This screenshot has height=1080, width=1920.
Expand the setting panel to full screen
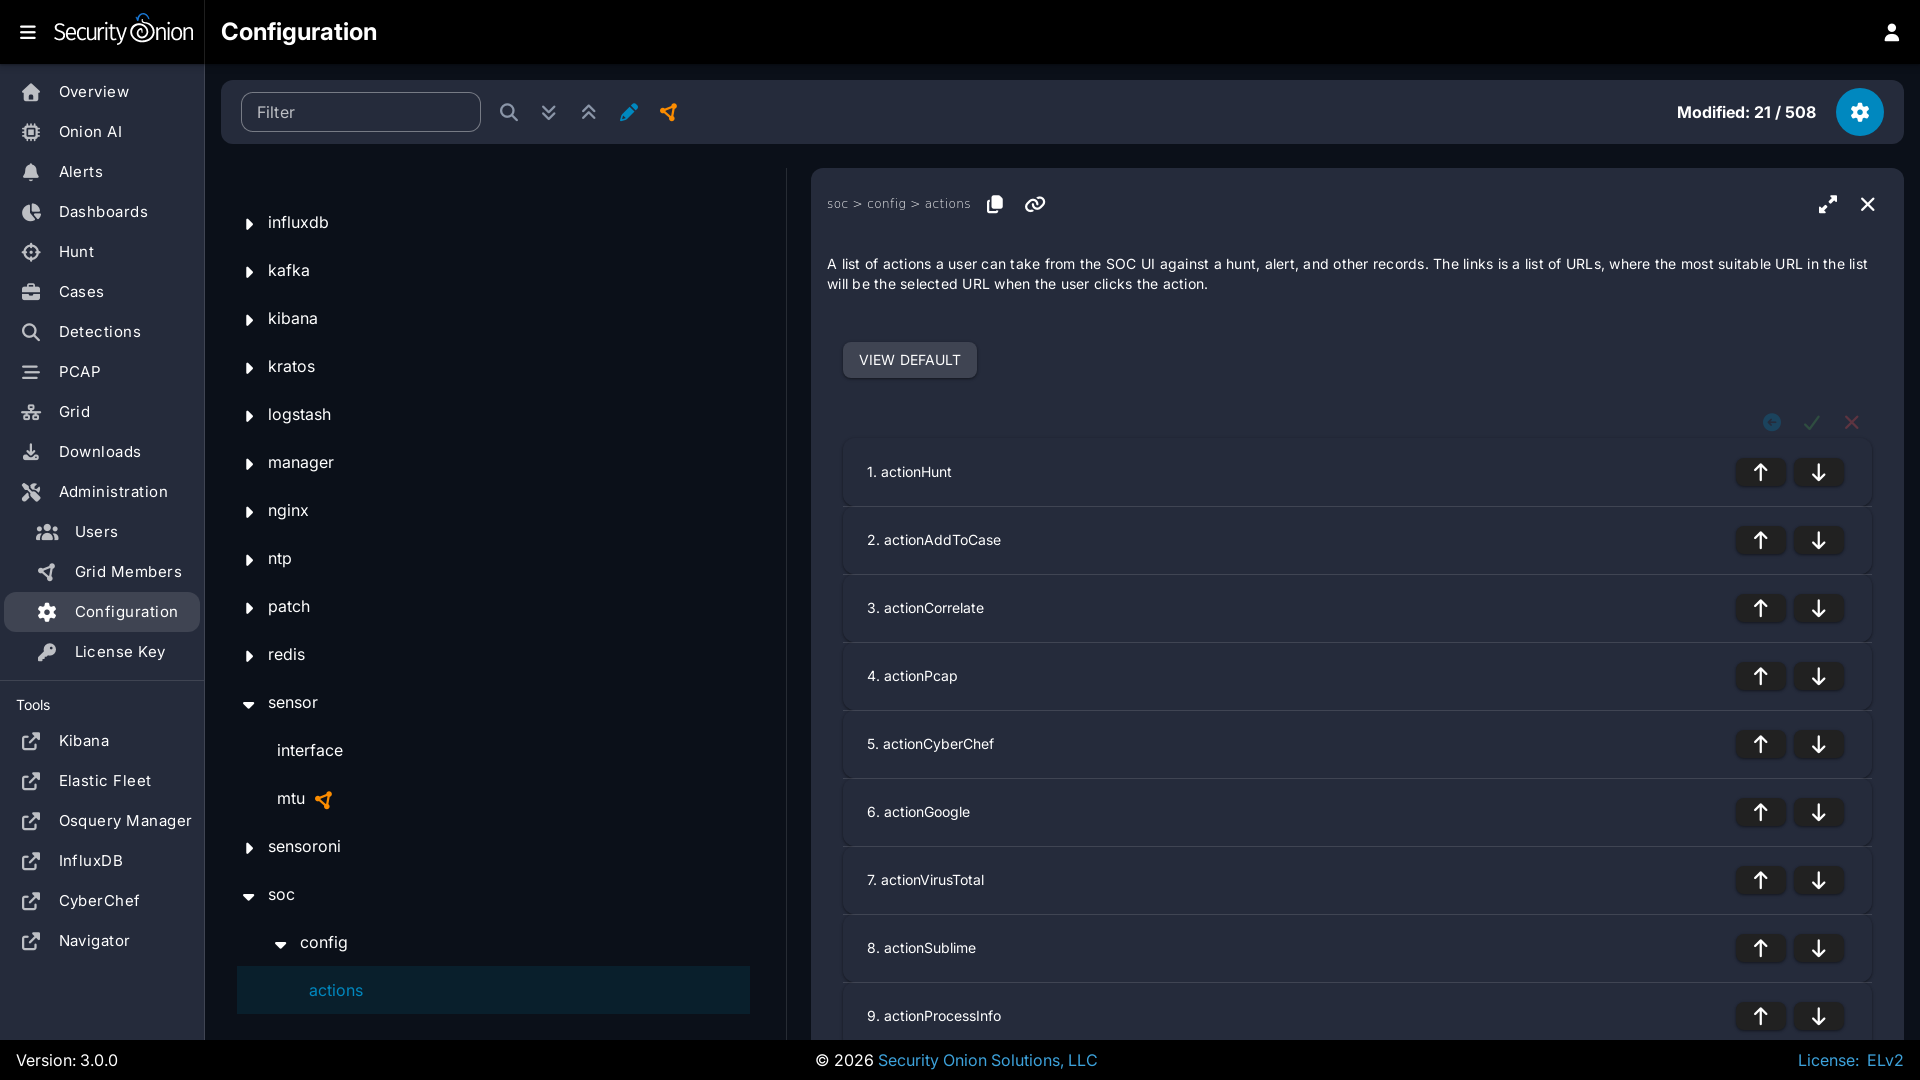(1827, 204)
